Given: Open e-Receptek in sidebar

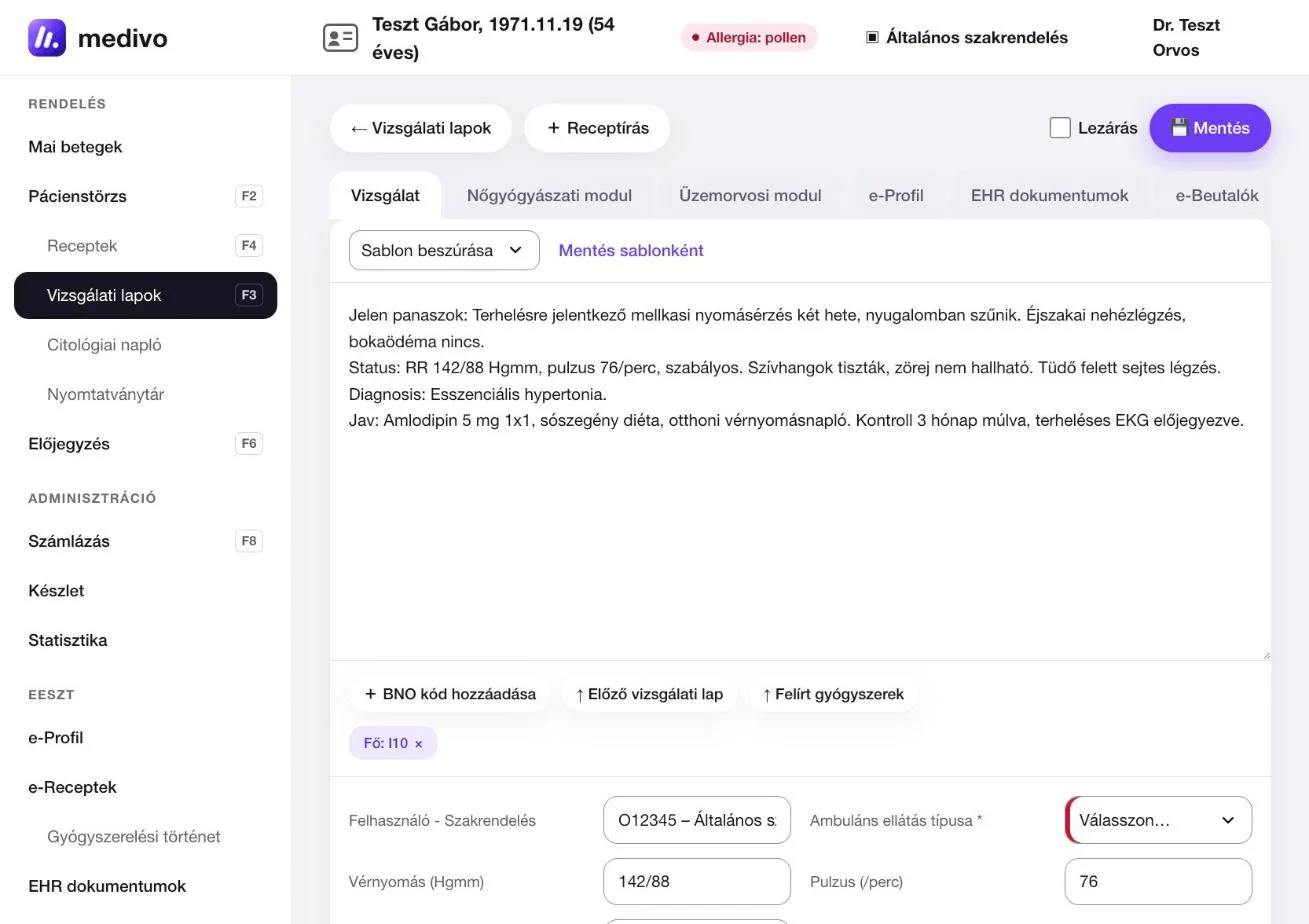Looking at the screenshot, I should click(x=145, y=787).
